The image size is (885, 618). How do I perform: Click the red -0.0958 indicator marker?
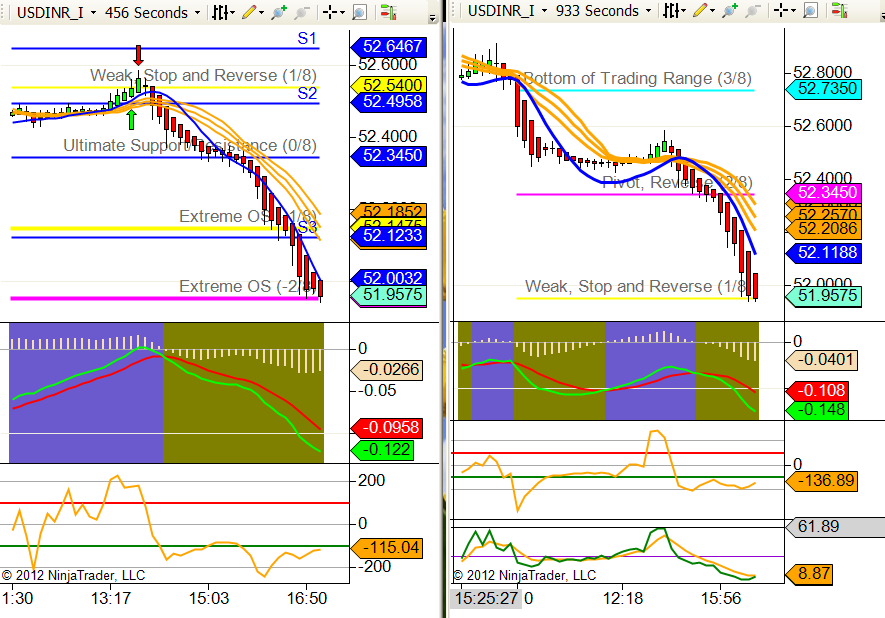coord(387,428)
